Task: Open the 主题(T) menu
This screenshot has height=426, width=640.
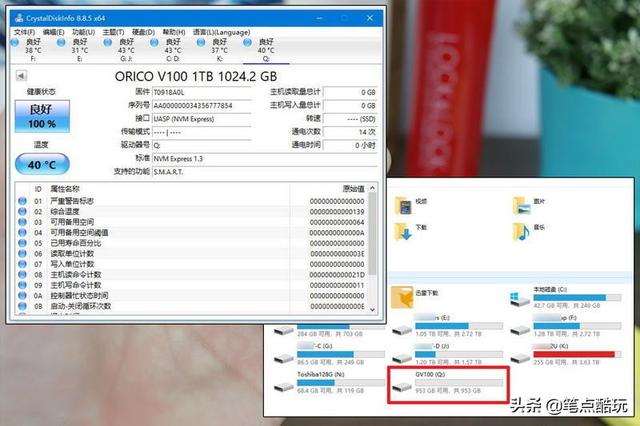Action: (x=113, y=32)
